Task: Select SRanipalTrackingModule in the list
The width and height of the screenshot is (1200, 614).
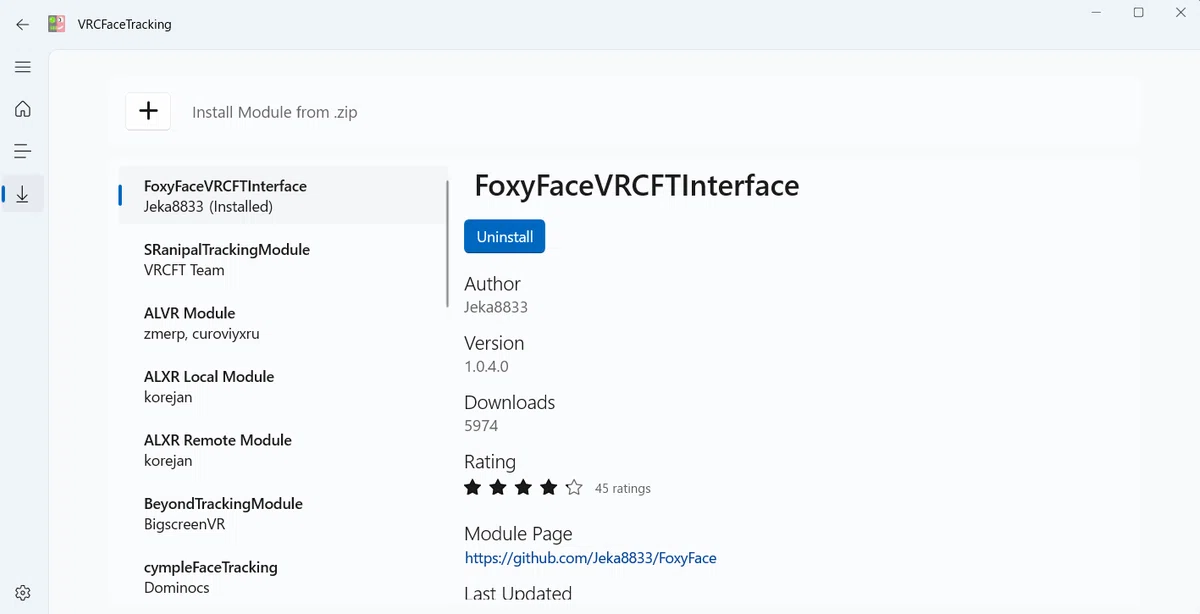Action: tap(283, 259)
